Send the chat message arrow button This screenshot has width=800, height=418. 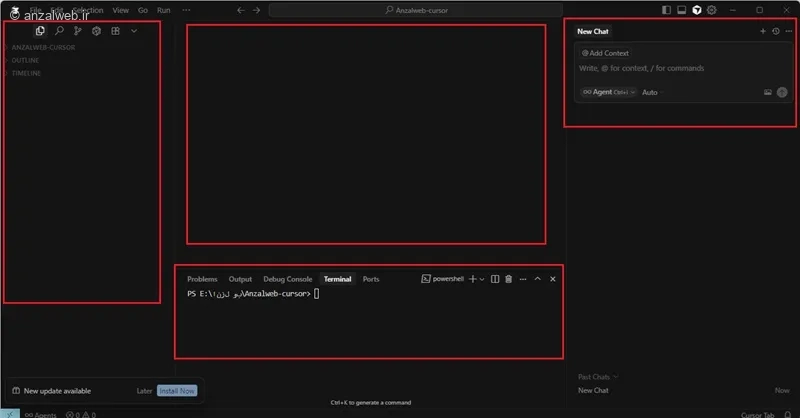pyautogui.click(x=782, y=92)
